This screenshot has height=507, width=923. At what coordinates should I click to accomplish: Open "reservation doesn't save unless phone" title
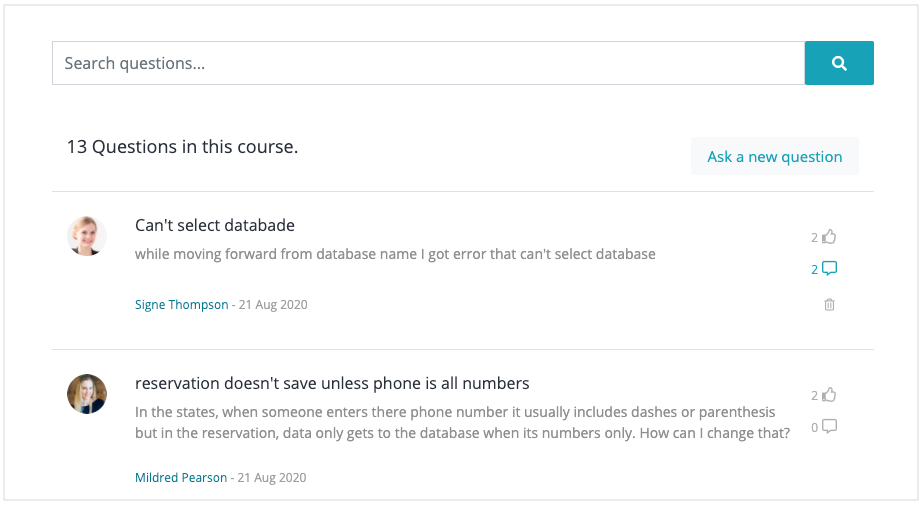332,383
